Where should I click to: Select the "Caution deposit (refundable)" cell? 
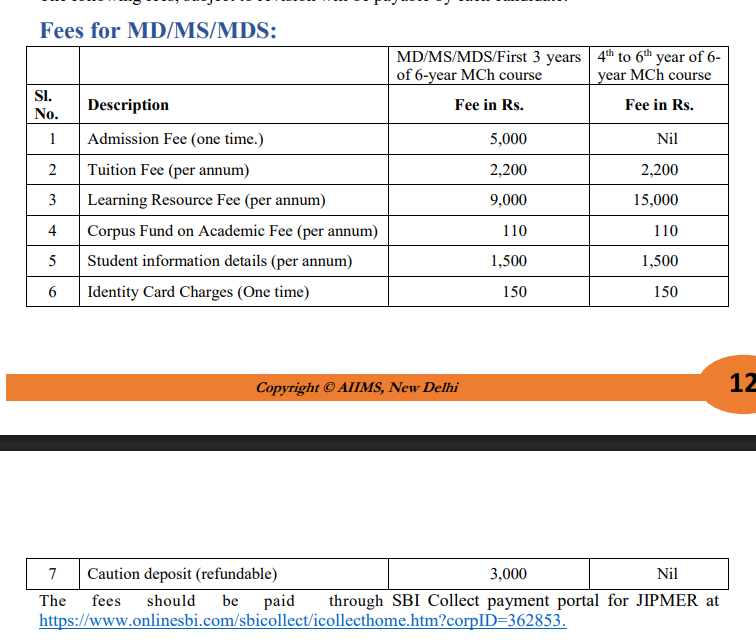coord(182,574)
